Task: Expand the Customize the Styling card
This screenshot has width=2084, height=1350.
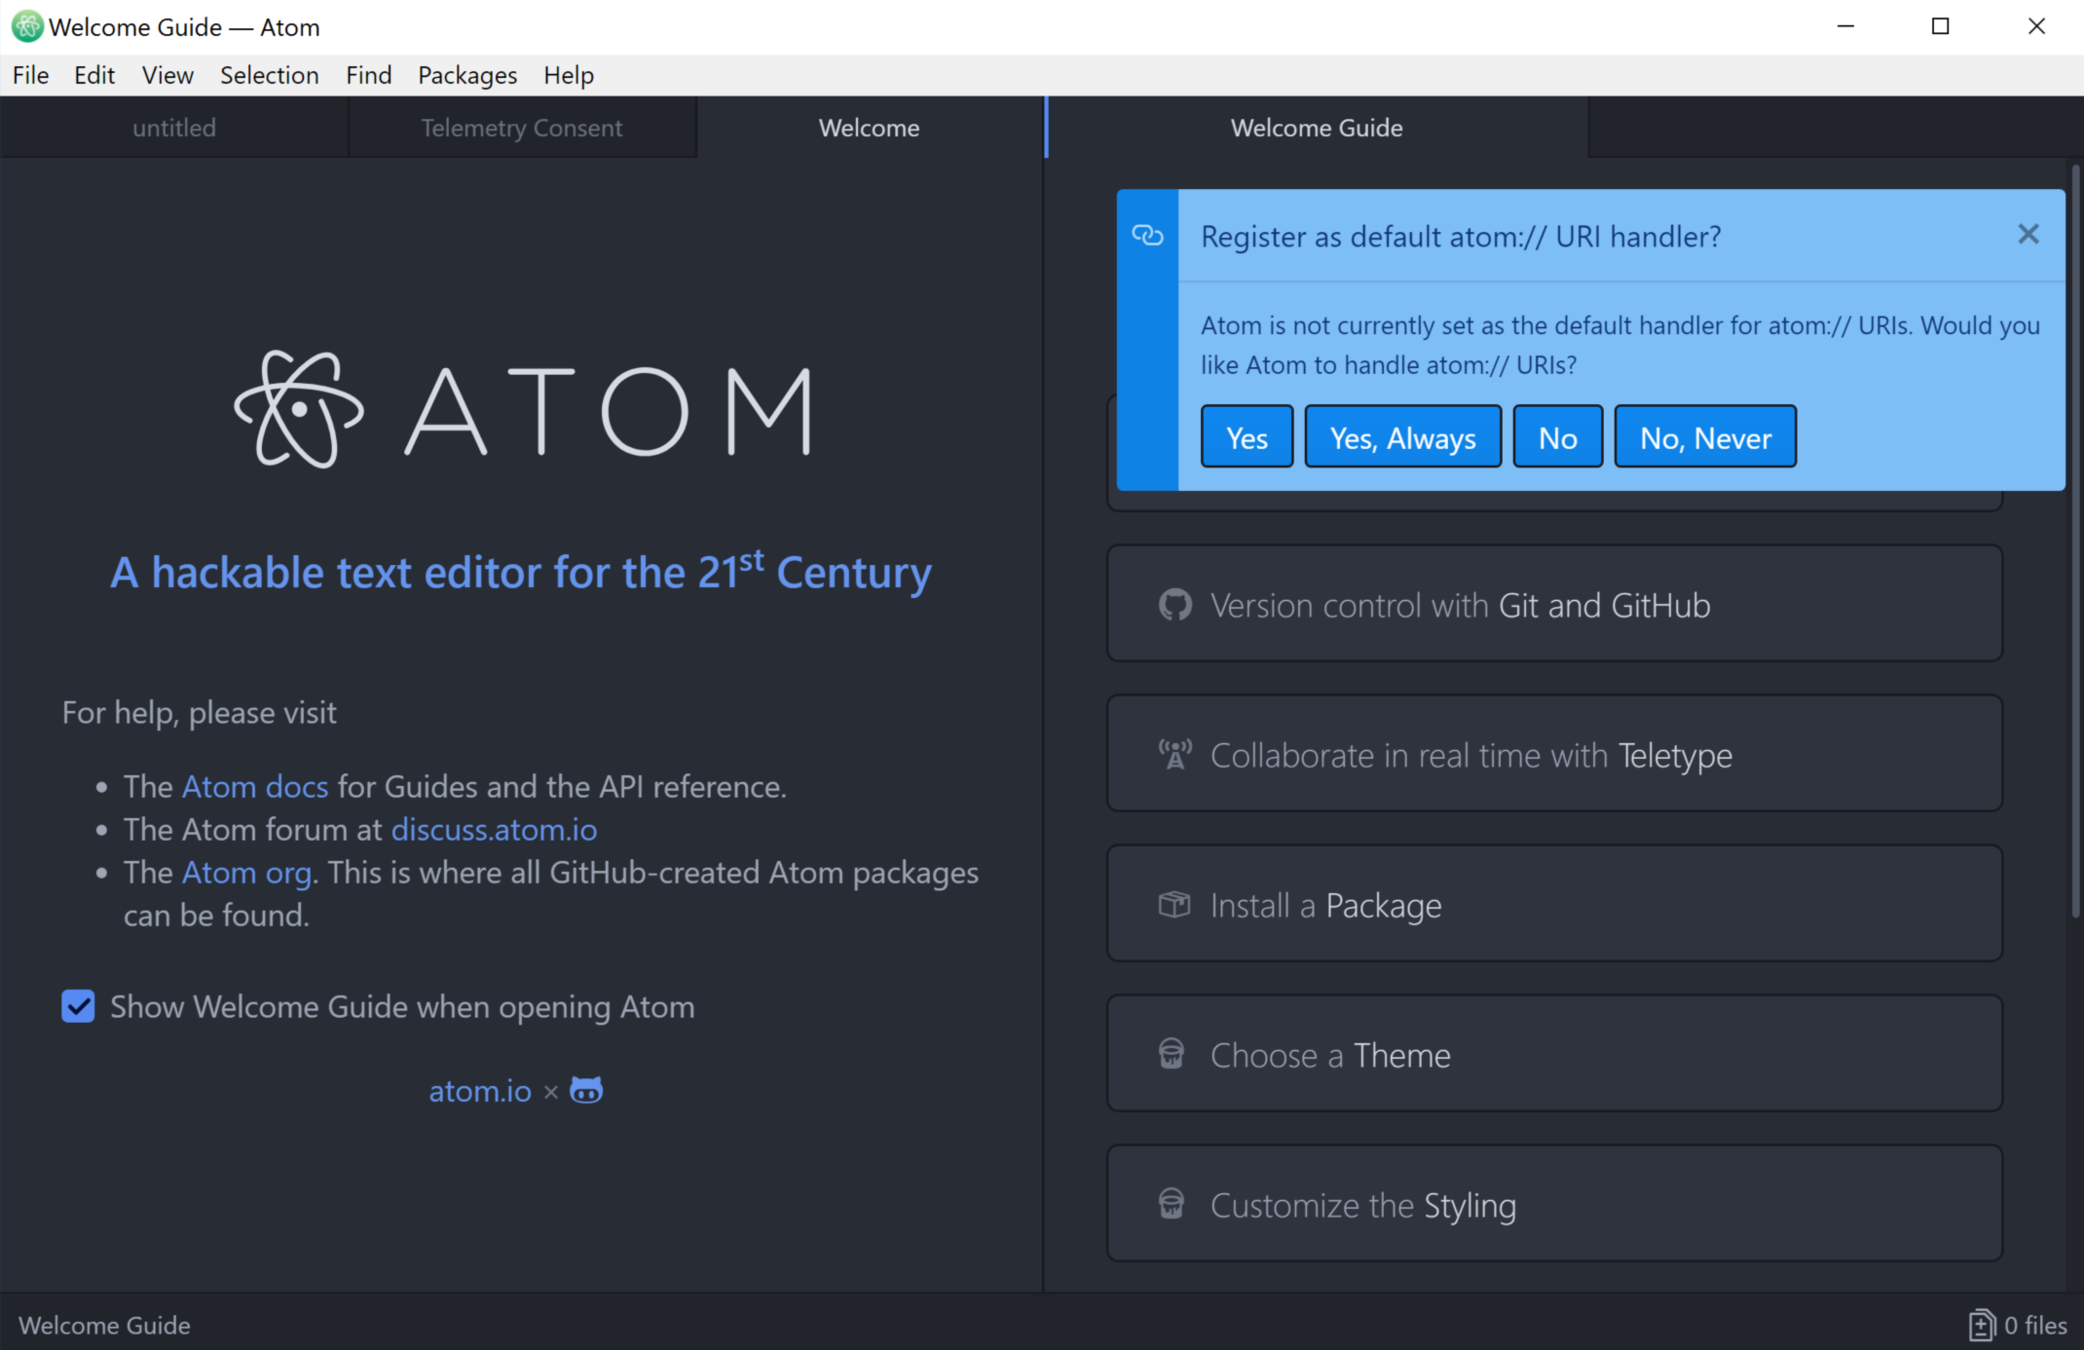Action: [x=1554, y=1205]
